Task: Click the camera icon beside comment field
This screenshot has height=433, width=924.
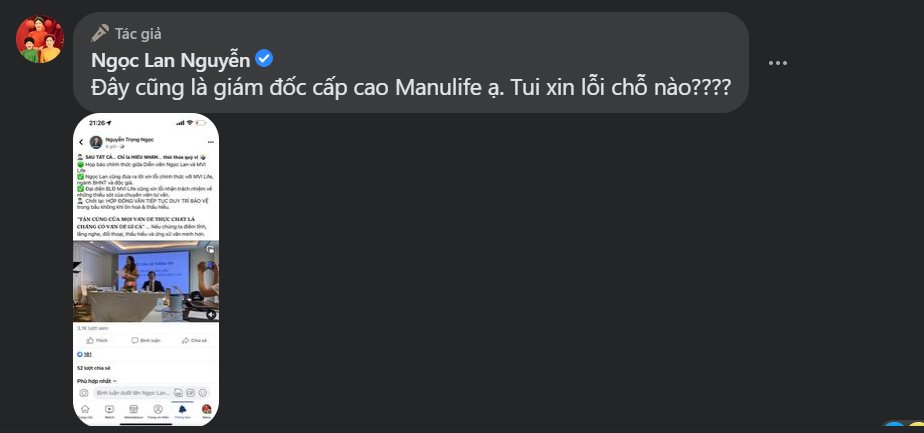Action: click(x=84, y=393)
